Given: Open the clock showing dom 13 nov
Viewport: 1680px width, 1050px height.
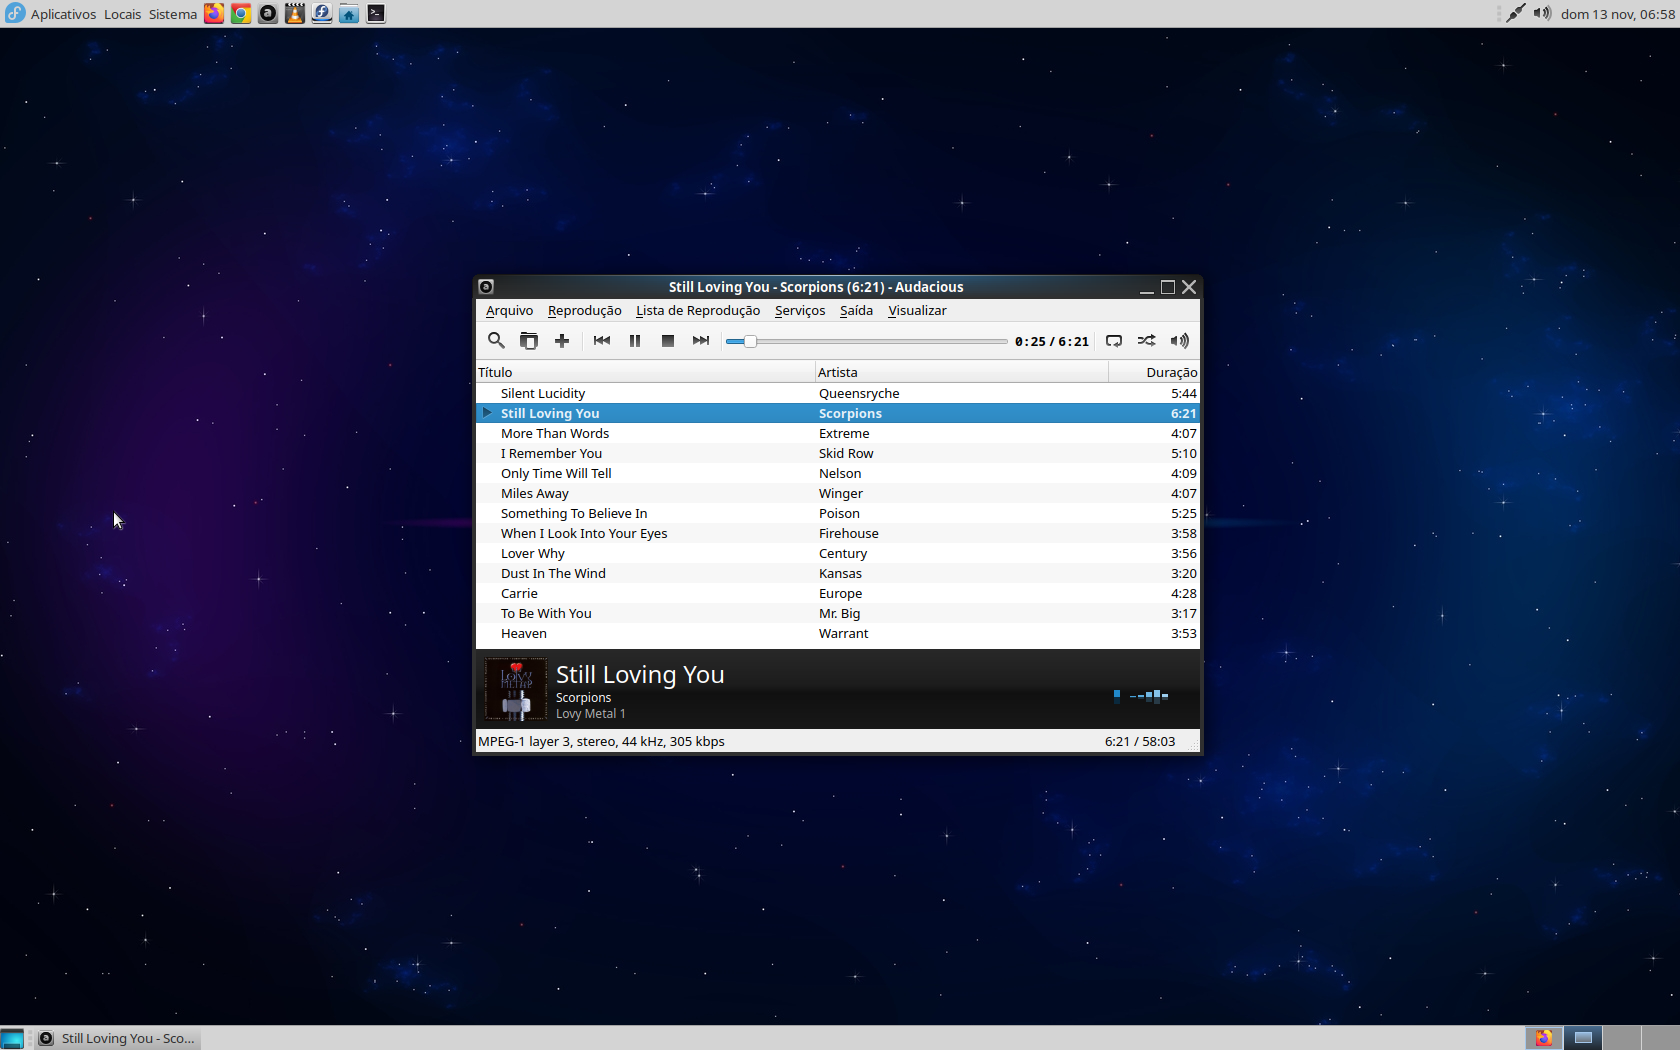Looking at the screenshot, I should click(x=1618, y=14).
